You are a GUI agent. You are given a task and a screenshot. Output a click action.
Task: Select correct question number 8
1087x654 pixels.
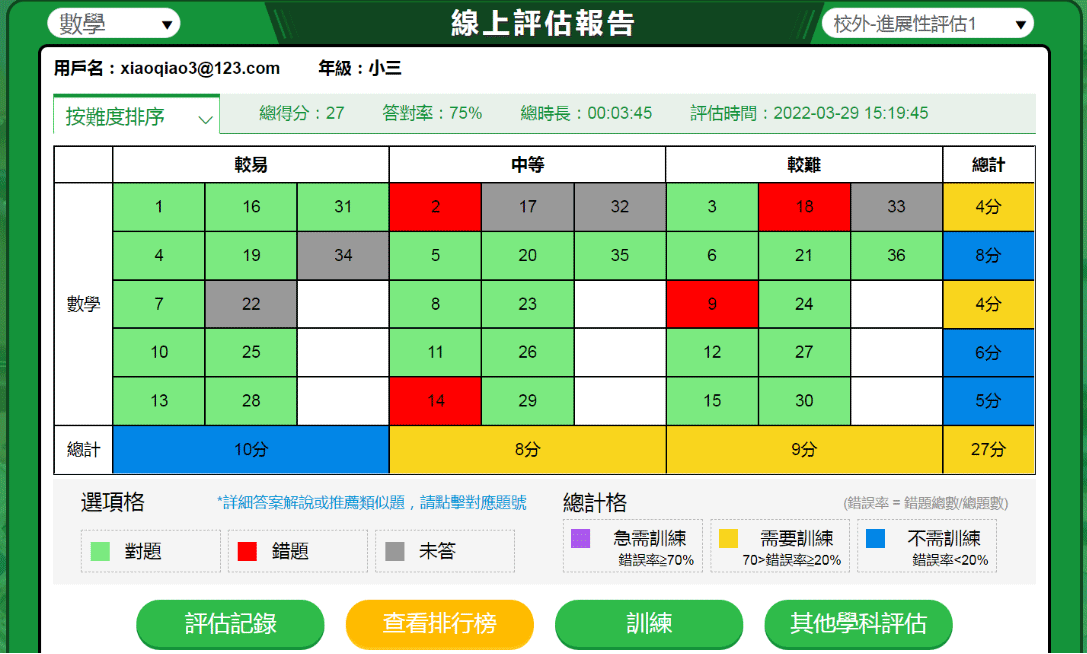click(435, 304)
